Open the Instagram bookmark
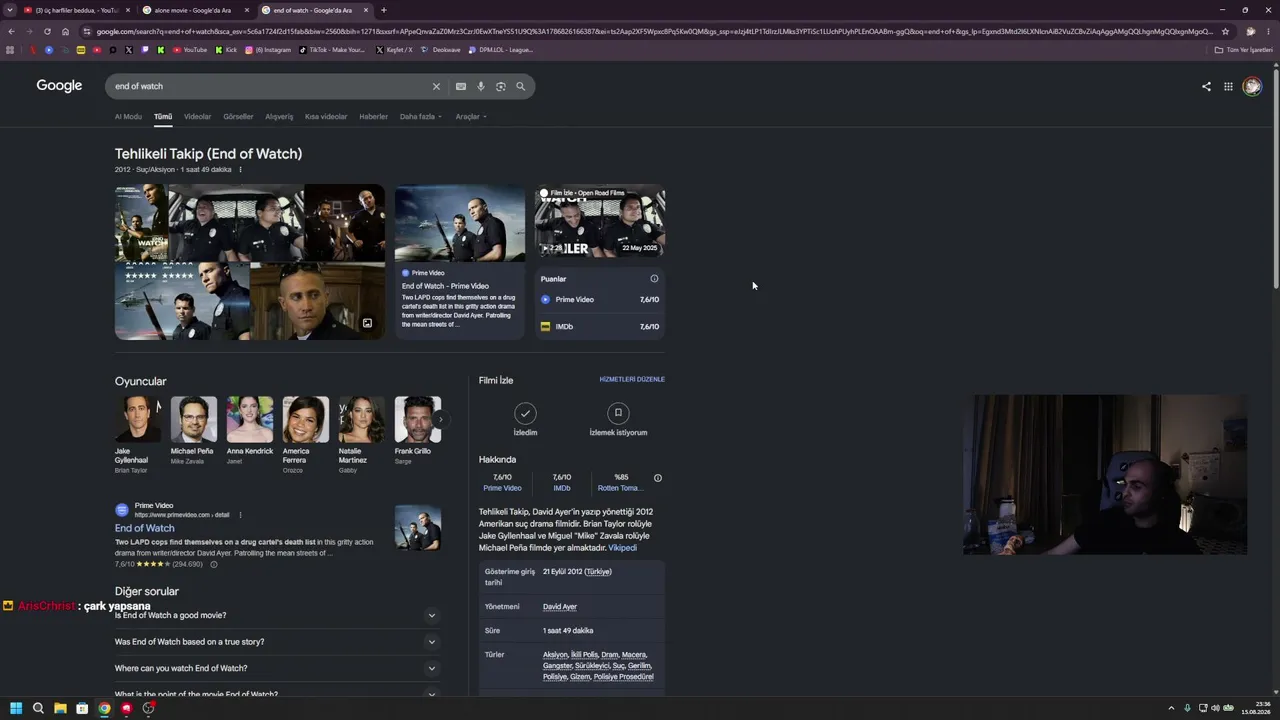1280x720 pixels. pyautogui.click(x=268, y=50)
